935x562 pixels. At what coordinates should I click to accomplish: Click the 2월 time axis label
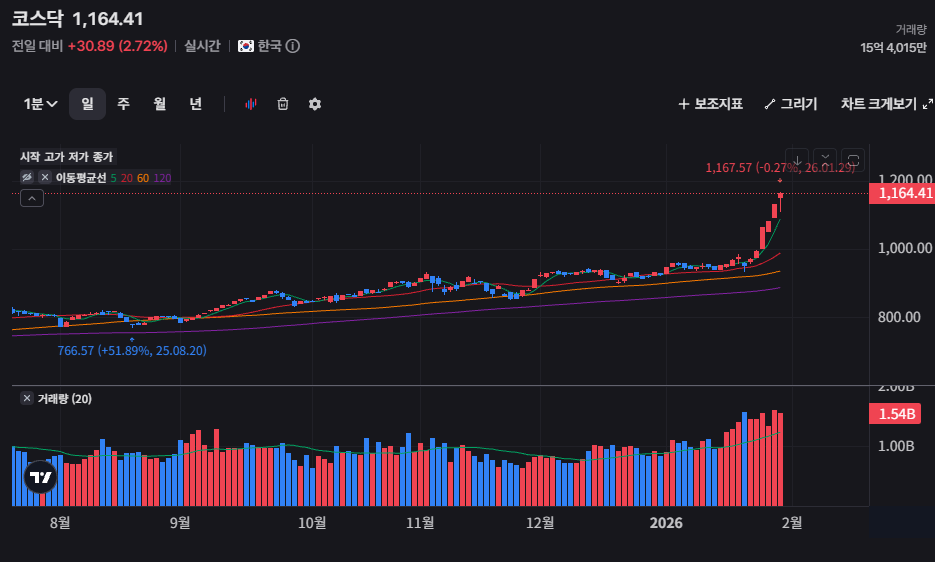tap(792, 523)
